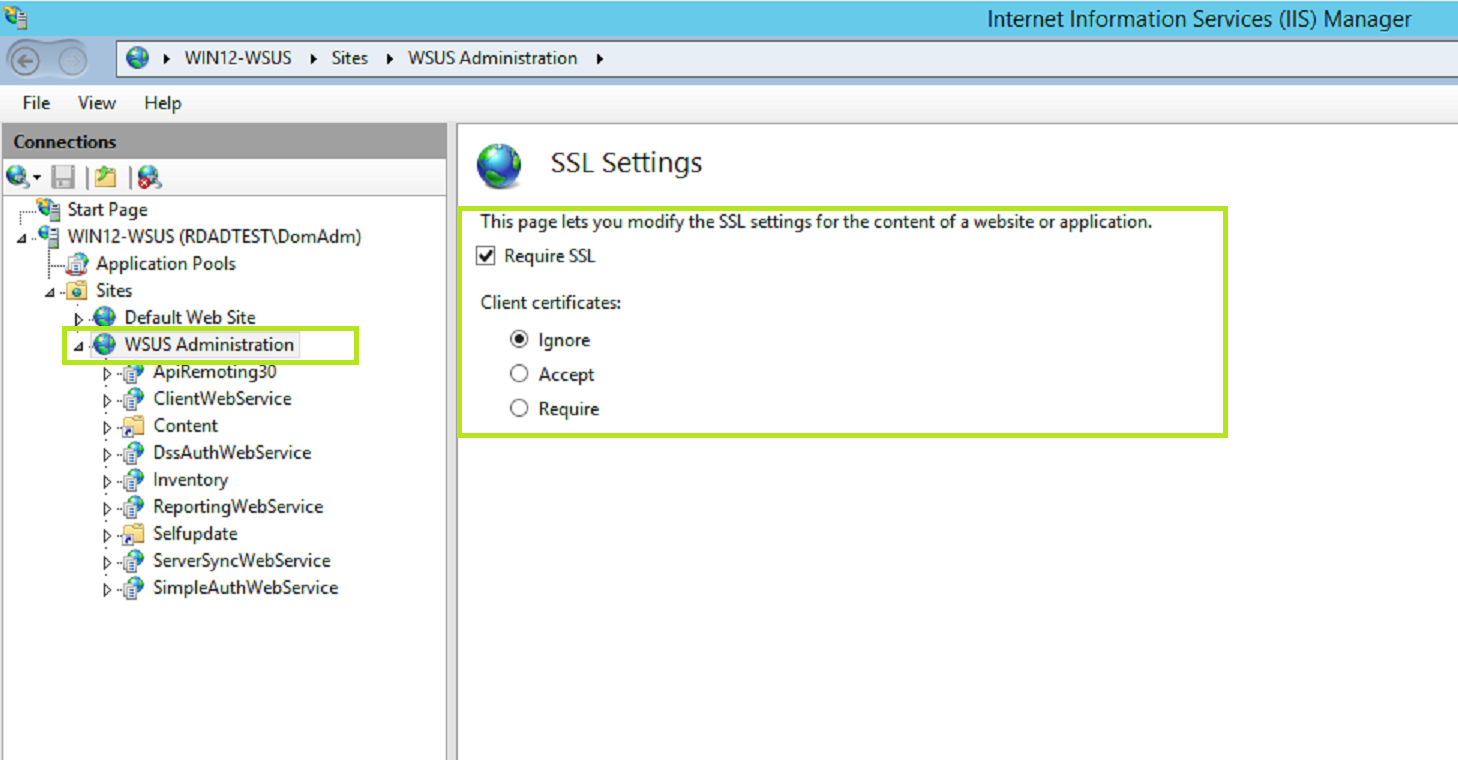Open the View menu
The height and width of the screenshot is (760, 1458).
[97, 103]
